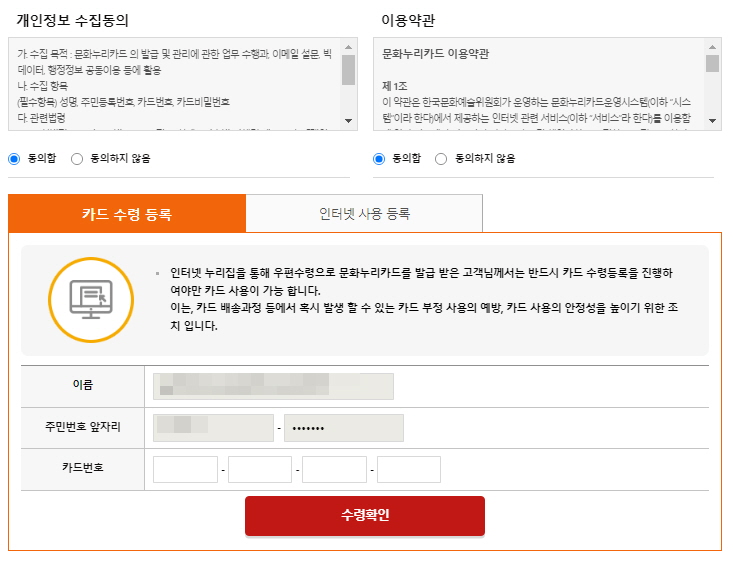Click the second 카드번호 input box
733x561 pixels.
260,469
